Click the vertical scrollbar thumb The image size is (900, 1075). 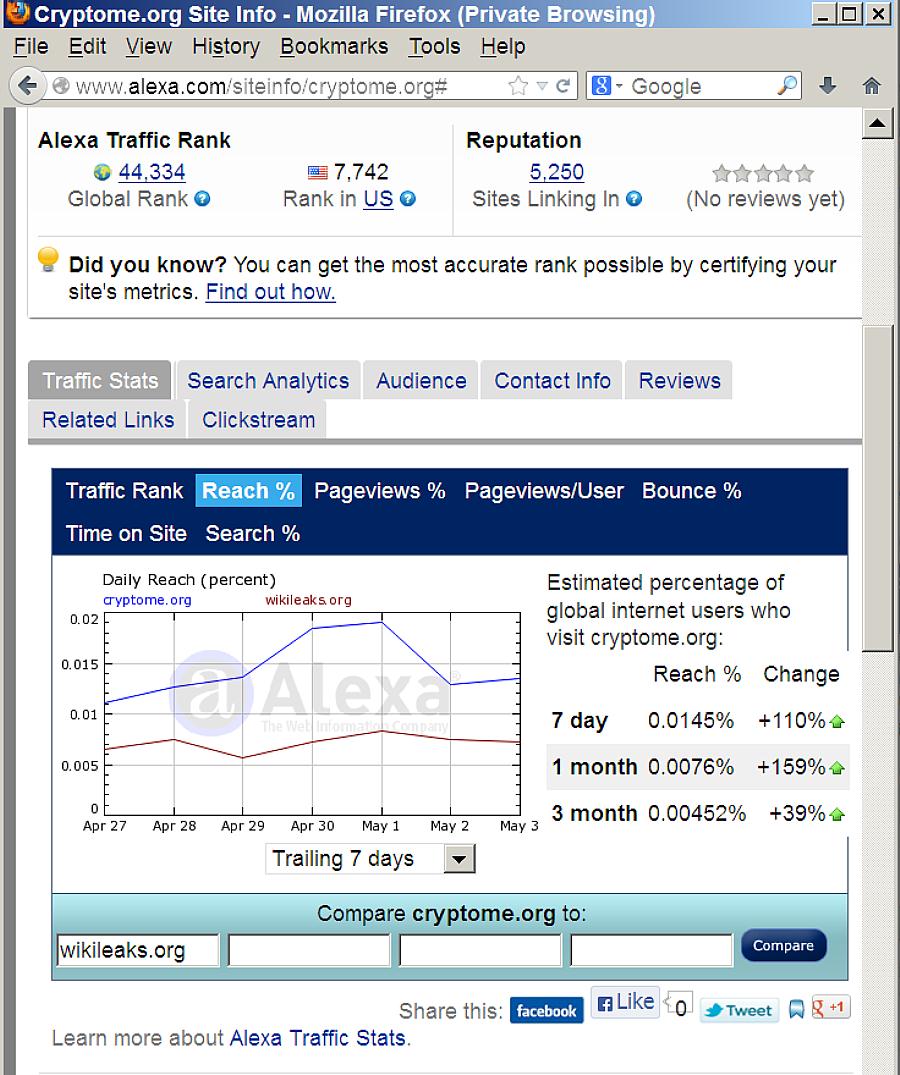click(x=877, y=489)
